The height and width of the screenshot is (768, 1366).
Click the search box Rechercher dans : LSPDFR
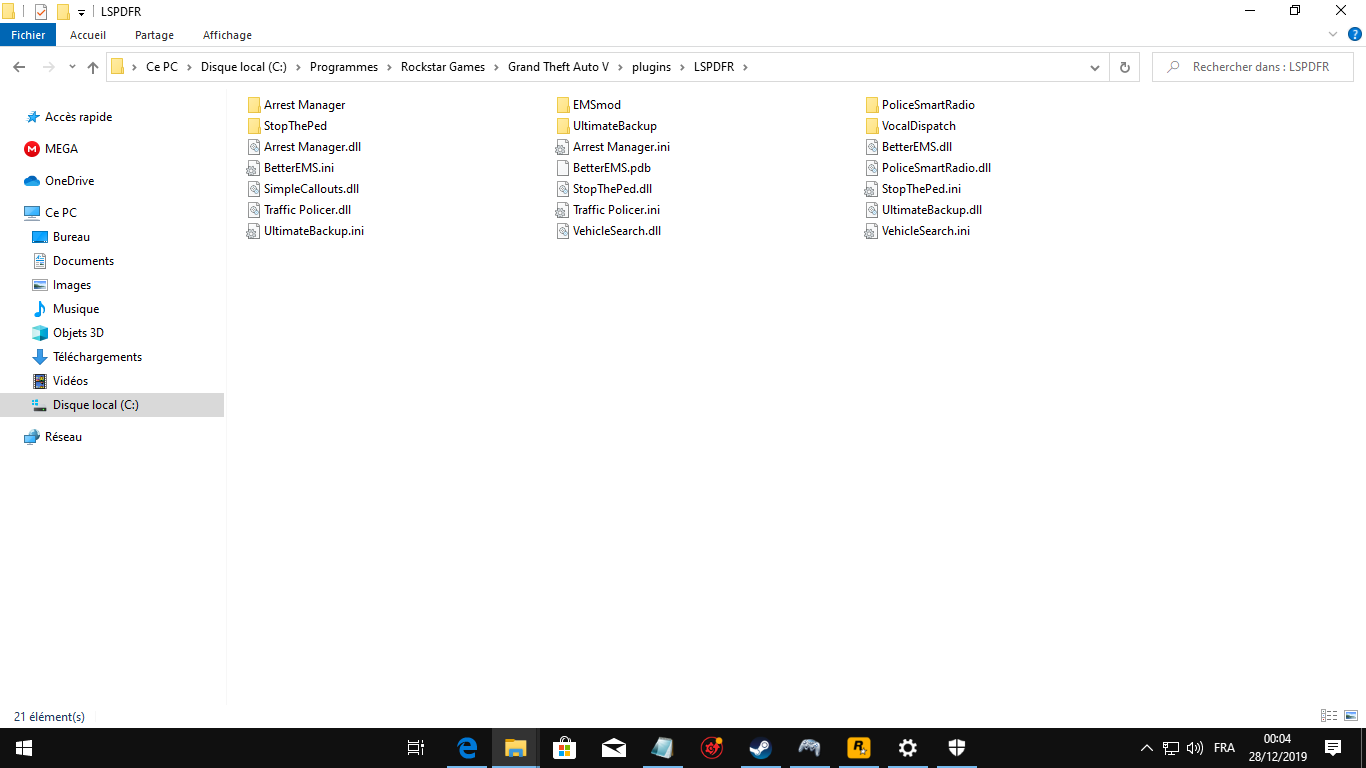click(1255, 67)
